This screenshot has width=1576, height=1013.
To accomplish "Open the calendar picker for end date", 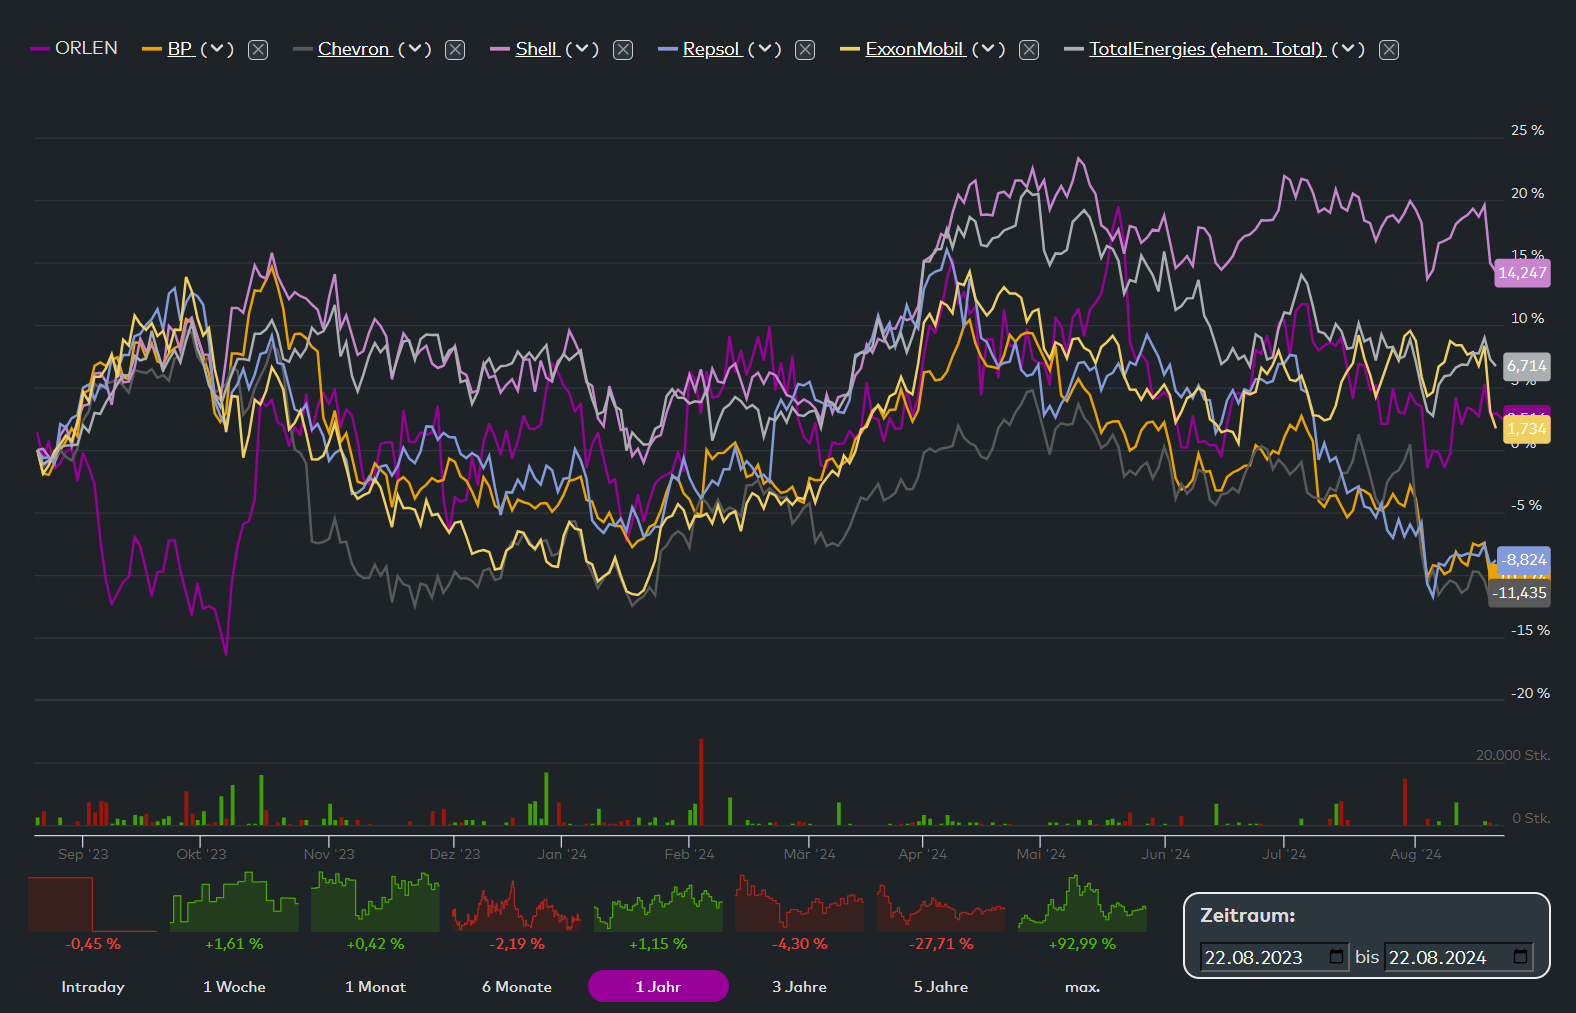I will (1521, 956).
